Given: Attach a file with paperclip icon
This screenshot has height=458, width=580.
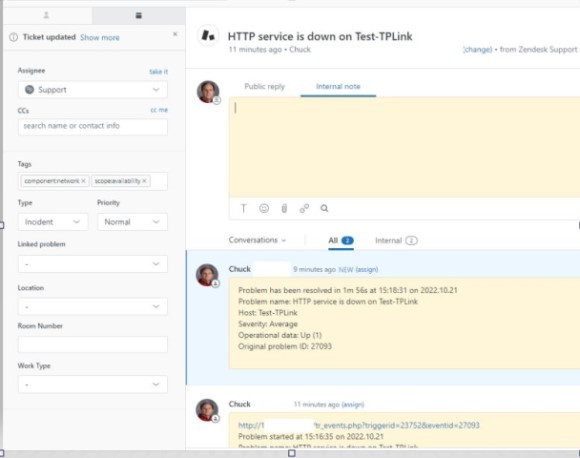Looking at the screenshot, I should pyautogui.click(x=284, y=208).
